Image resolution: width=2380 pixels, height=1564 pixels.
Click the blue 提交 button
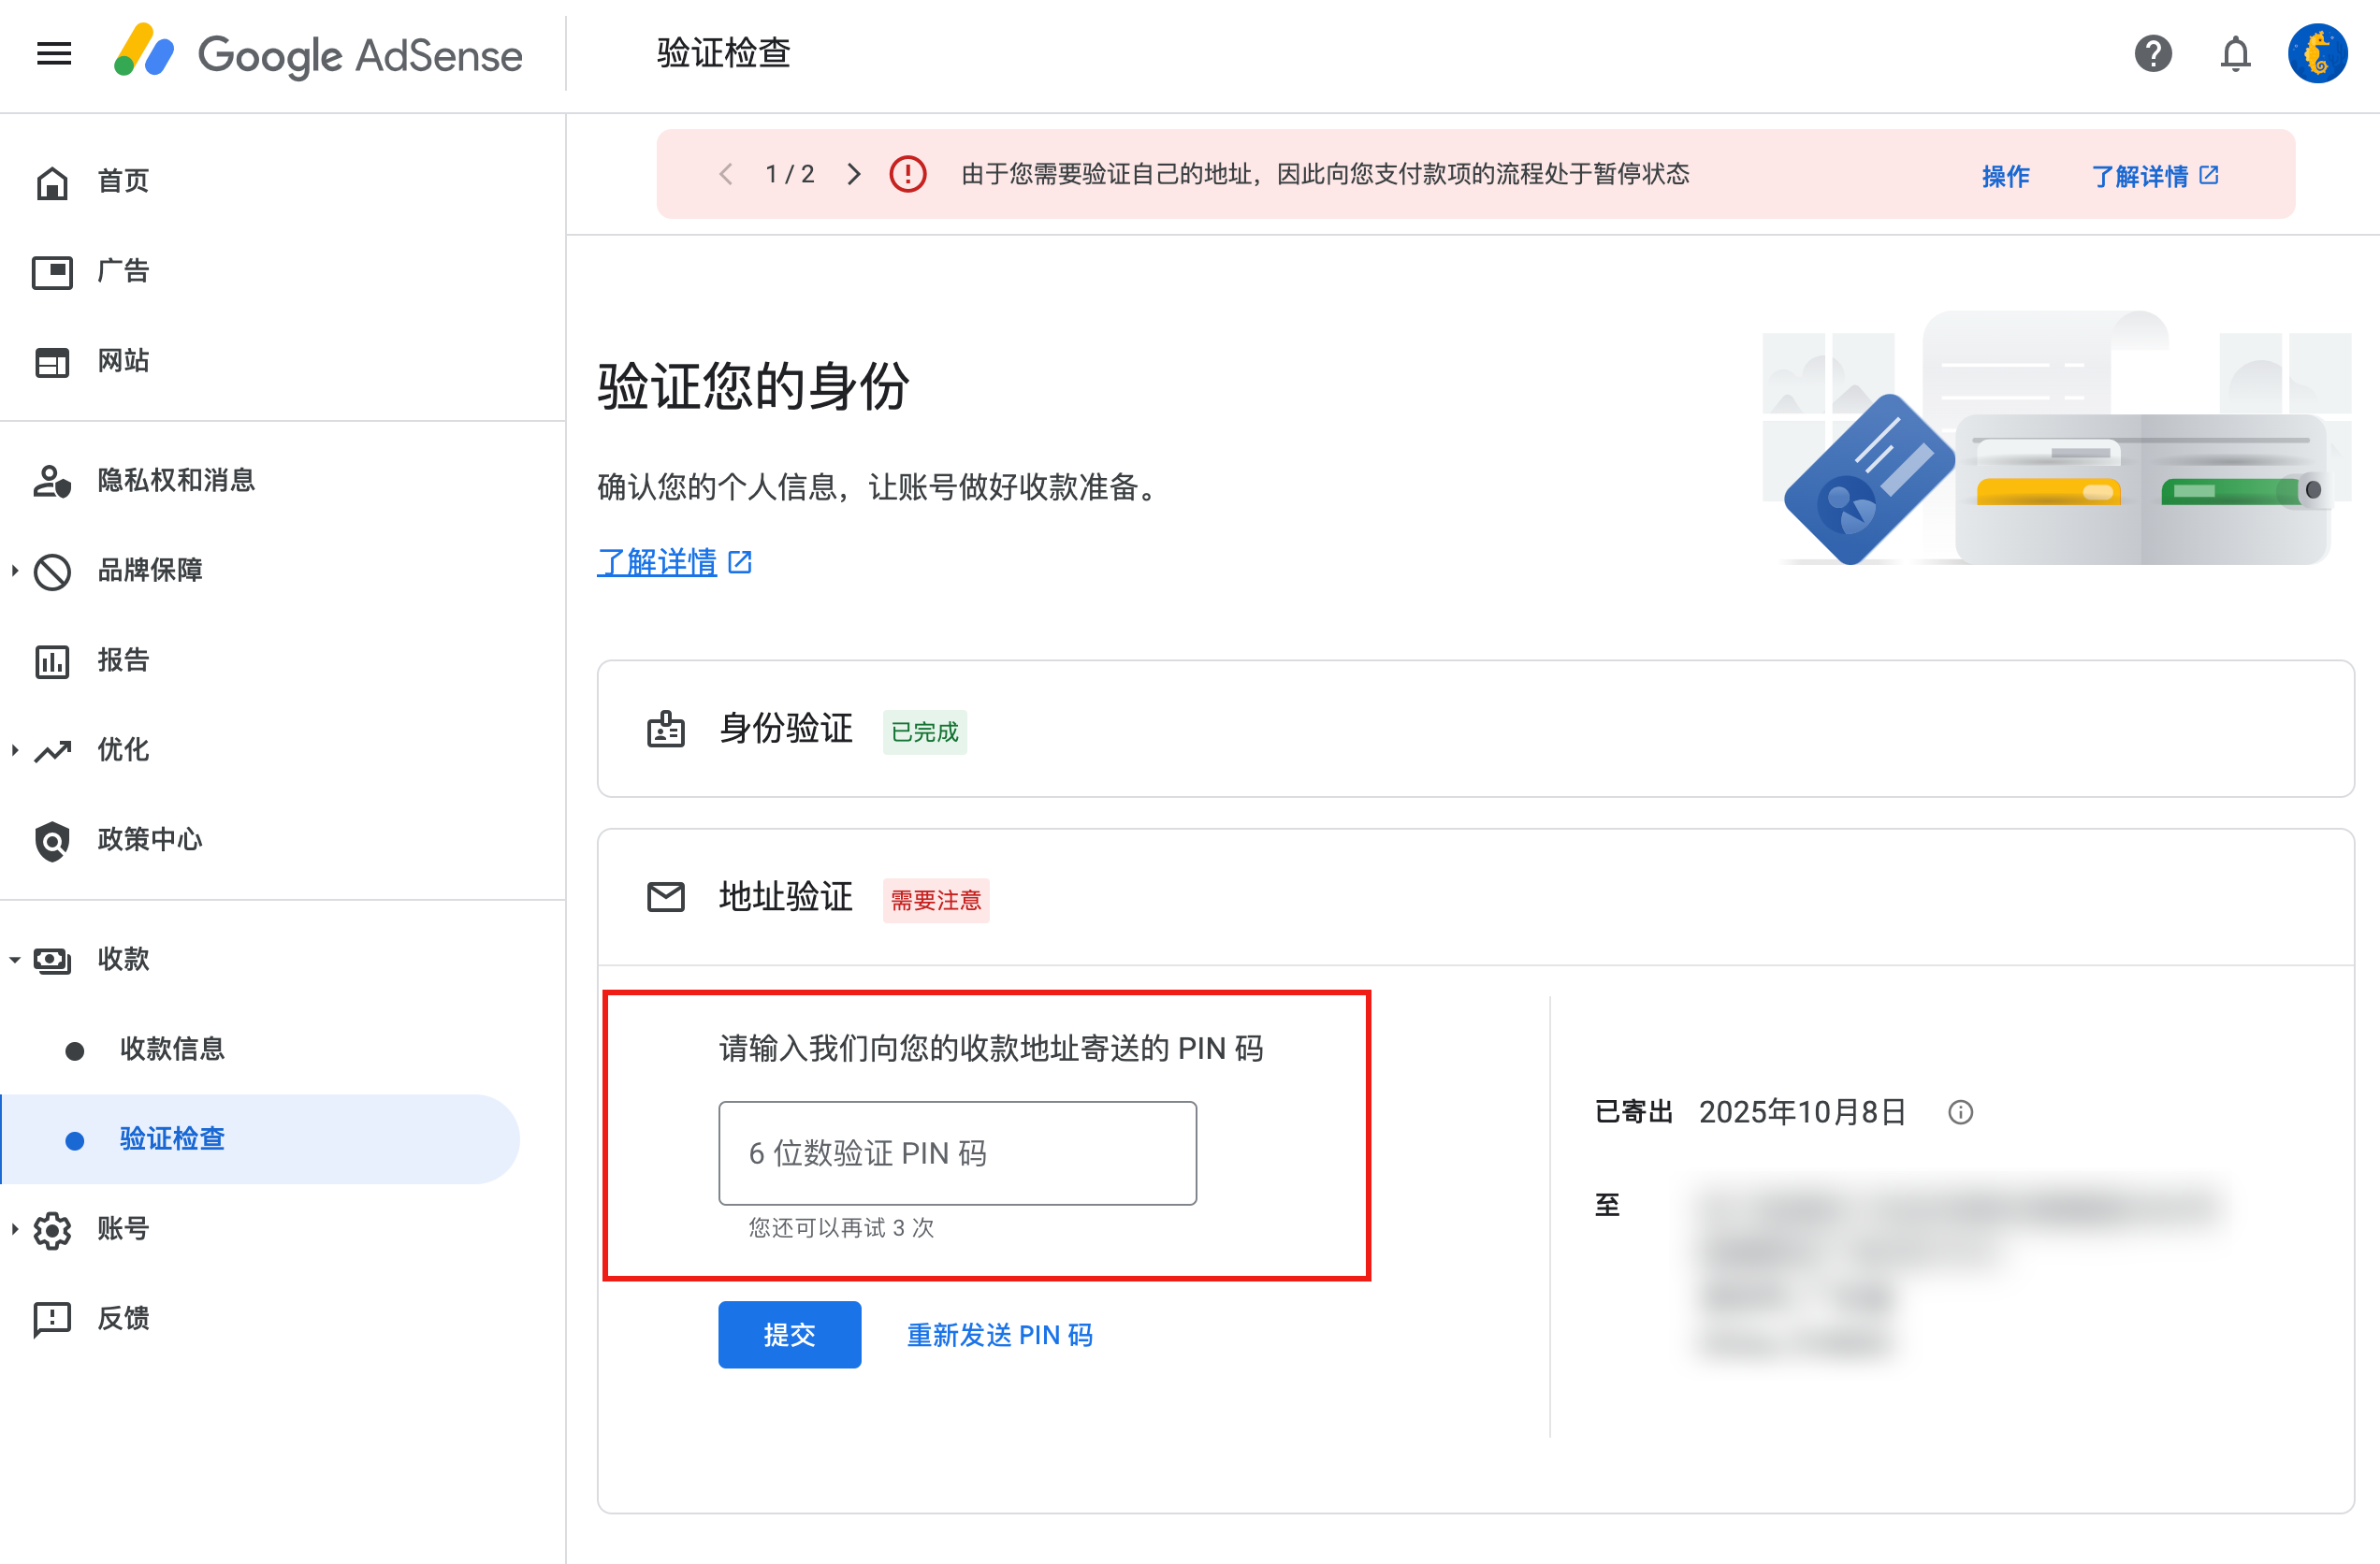click(x=789, y=1334)
